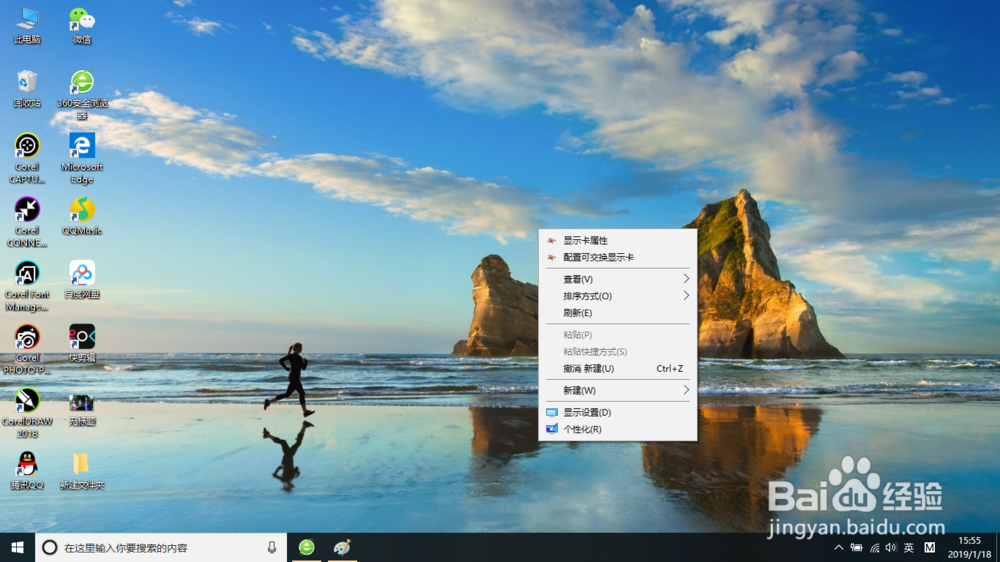
Task: Choose 显示卡属性 in the context menu
Action: click(617, 240)
